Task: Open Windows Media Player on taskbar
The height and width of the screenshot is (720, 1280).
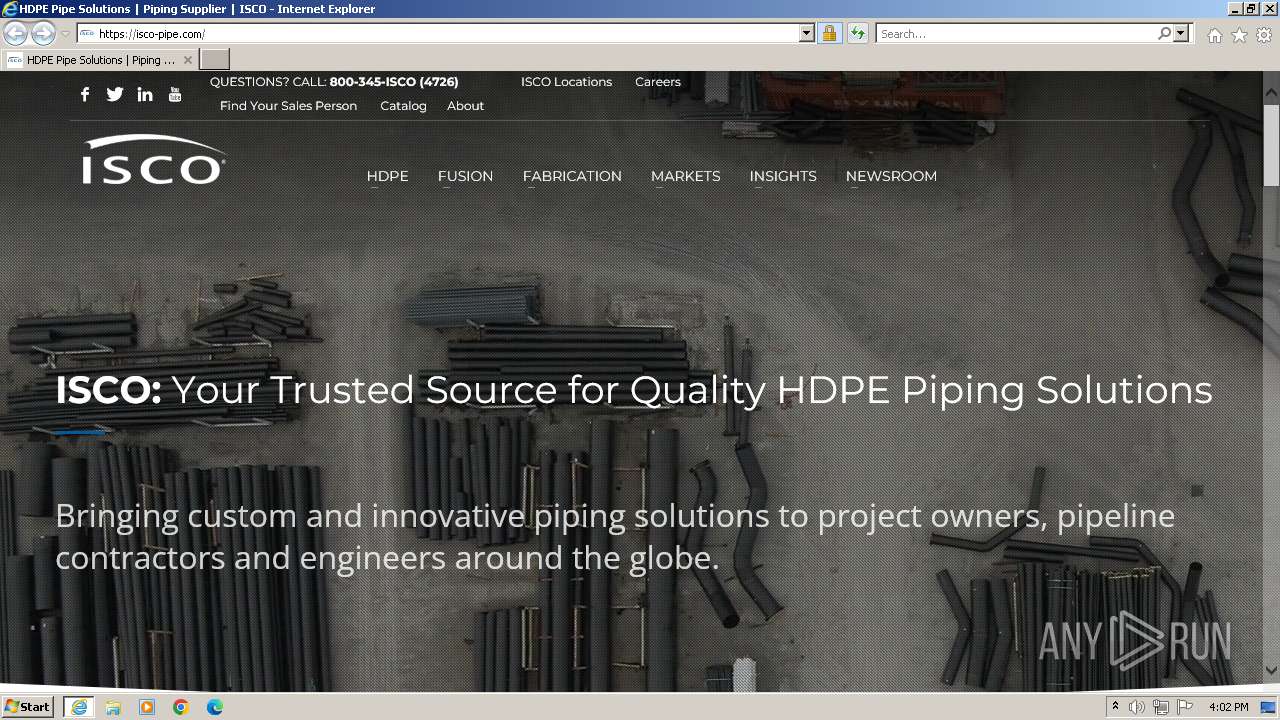Action: point(147,707)
